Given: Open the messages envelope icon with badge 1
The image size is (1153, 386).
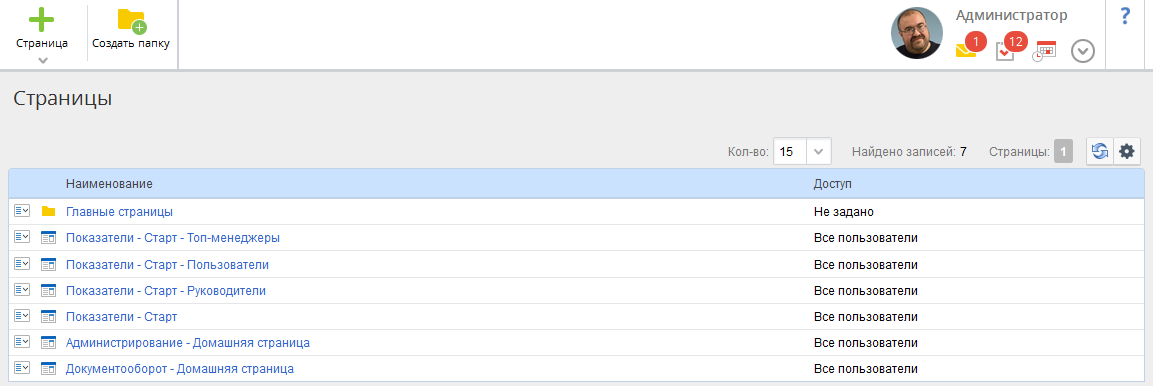Looking at the screenshot, I should click(x=967, y=49).
